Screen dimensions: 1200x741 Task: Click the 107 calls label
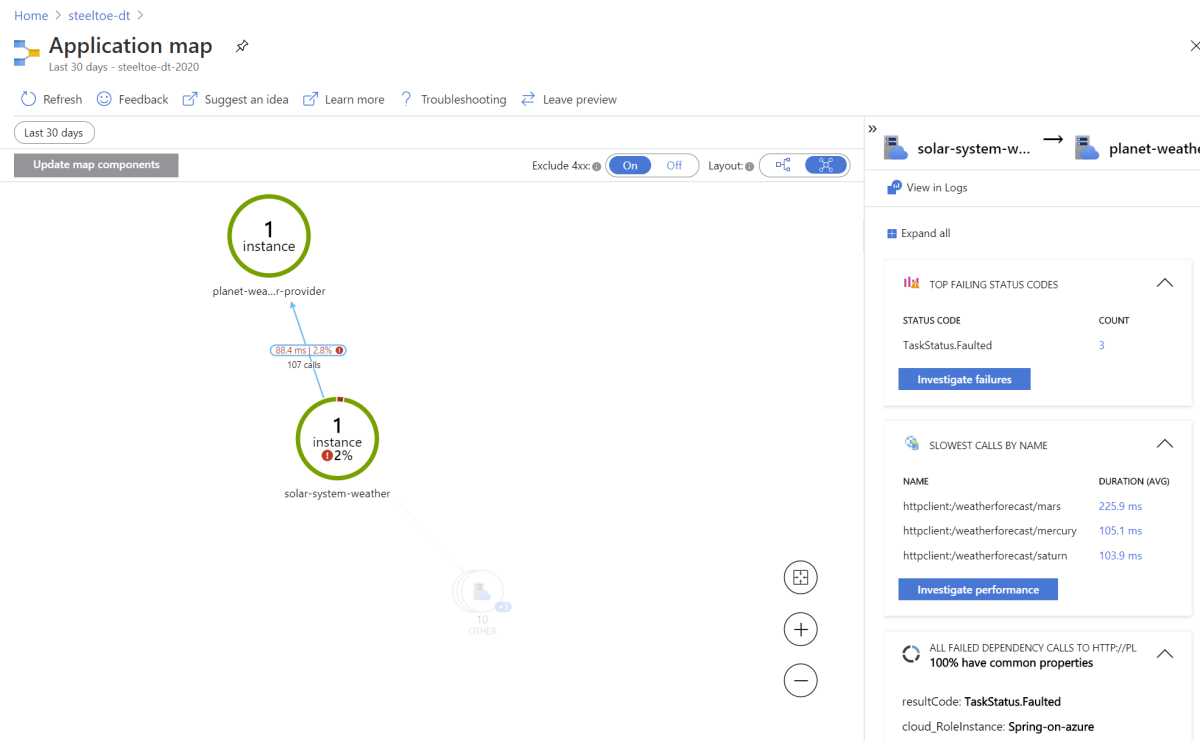[304, 365]
